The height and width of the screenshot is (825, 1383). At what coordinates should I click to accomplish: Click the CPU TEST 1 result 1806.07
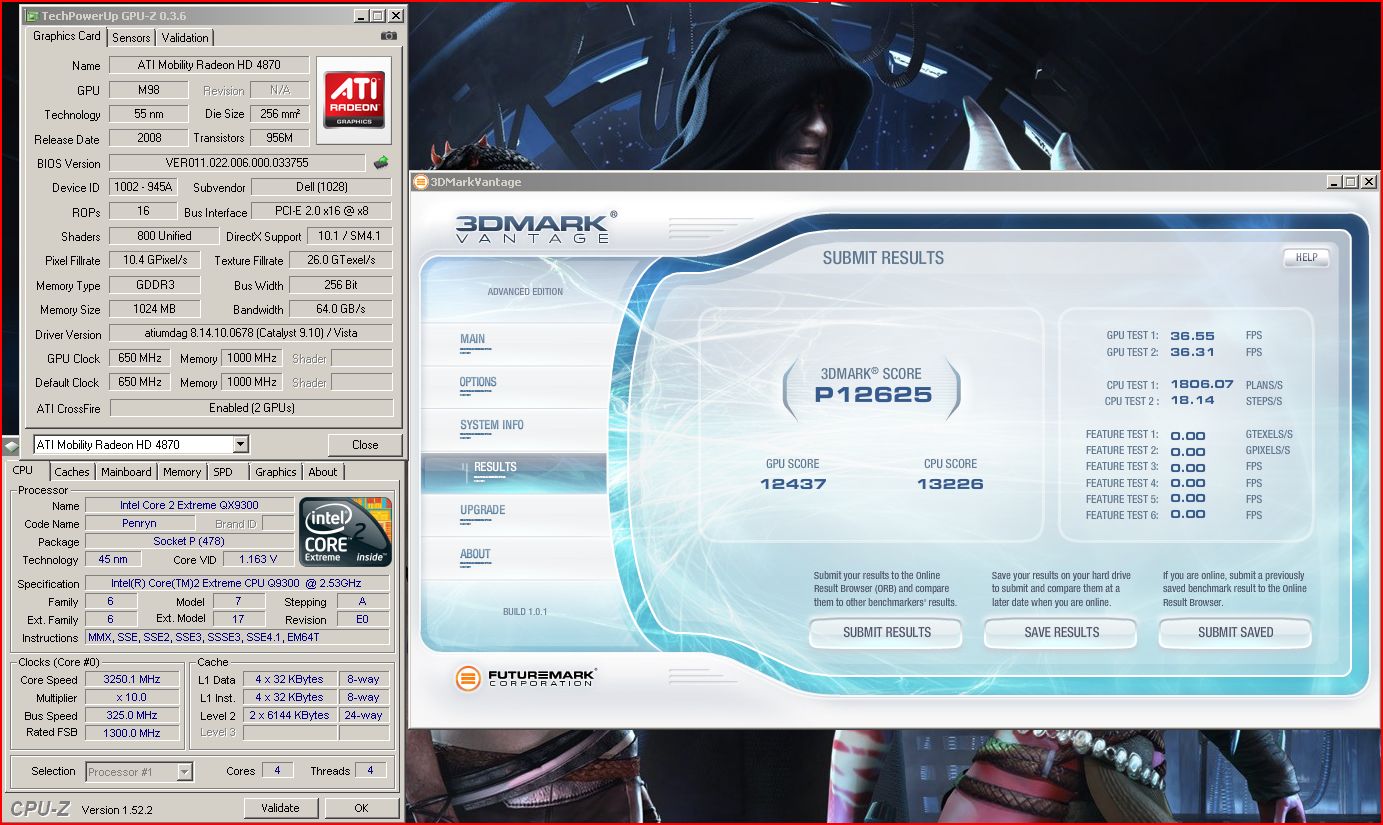[x=1201, y=385]
